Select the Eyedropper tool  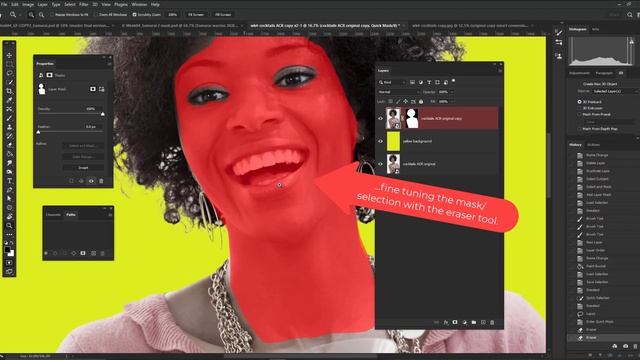pyautogui.click(x=9, y=100)
